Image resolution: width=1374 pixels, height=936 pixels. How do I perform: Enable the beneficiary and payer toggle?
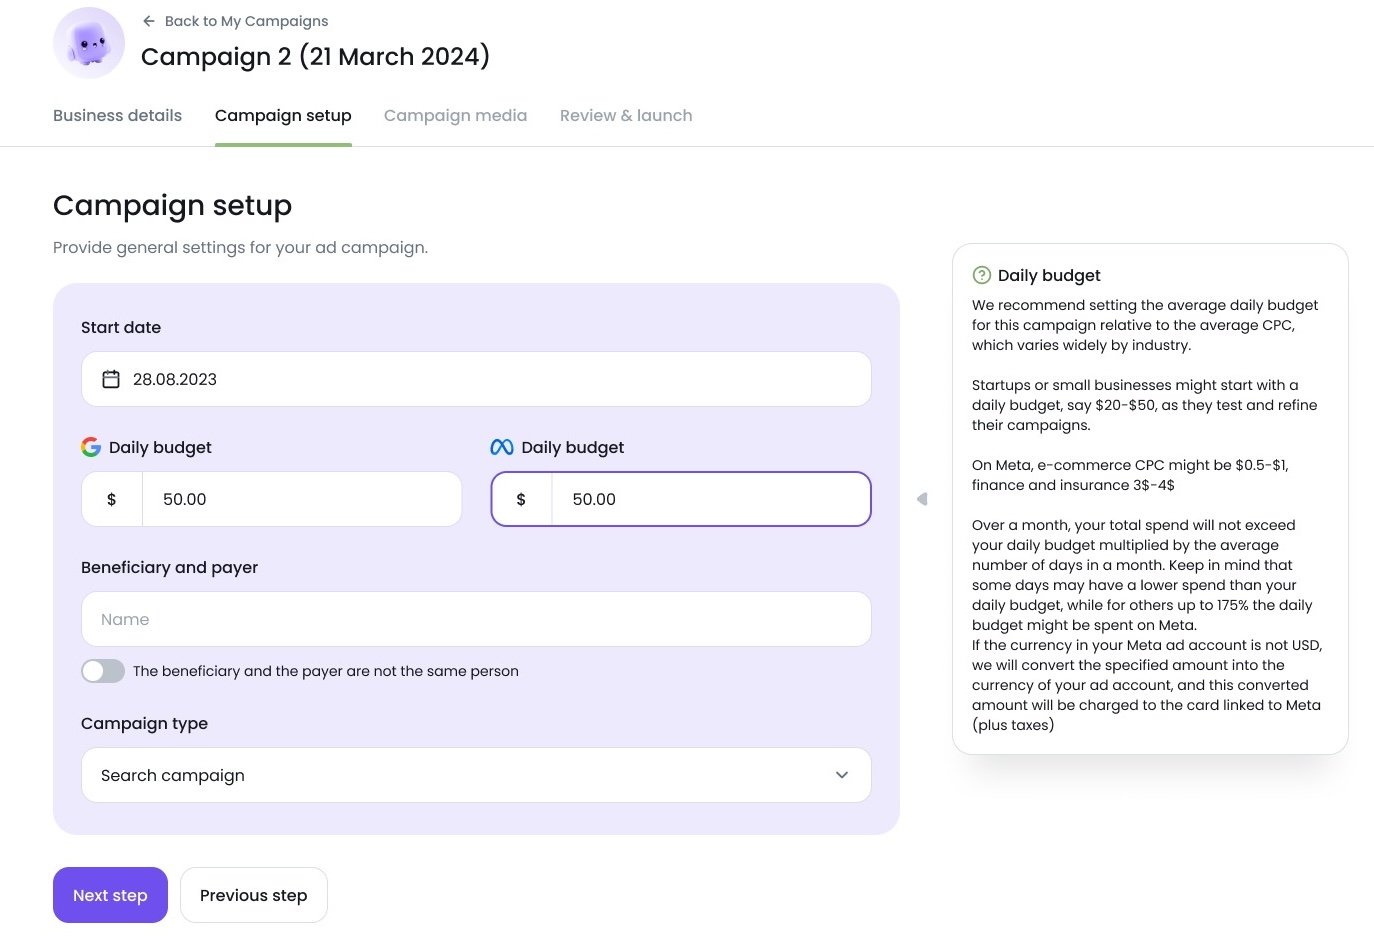point(102,671)
